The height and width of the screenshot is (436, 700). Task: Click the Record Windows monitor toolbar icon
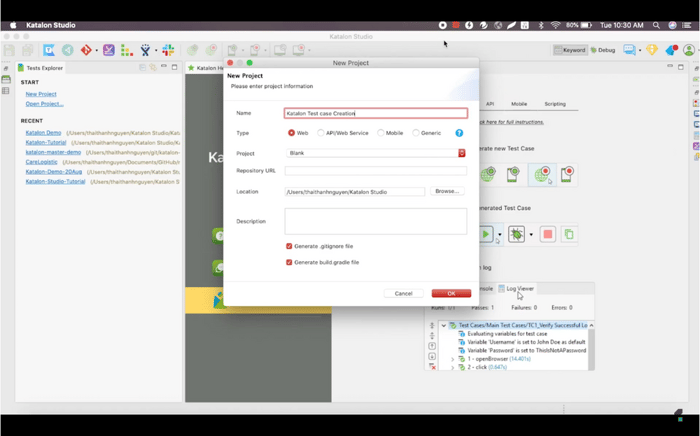pos(299,50)
